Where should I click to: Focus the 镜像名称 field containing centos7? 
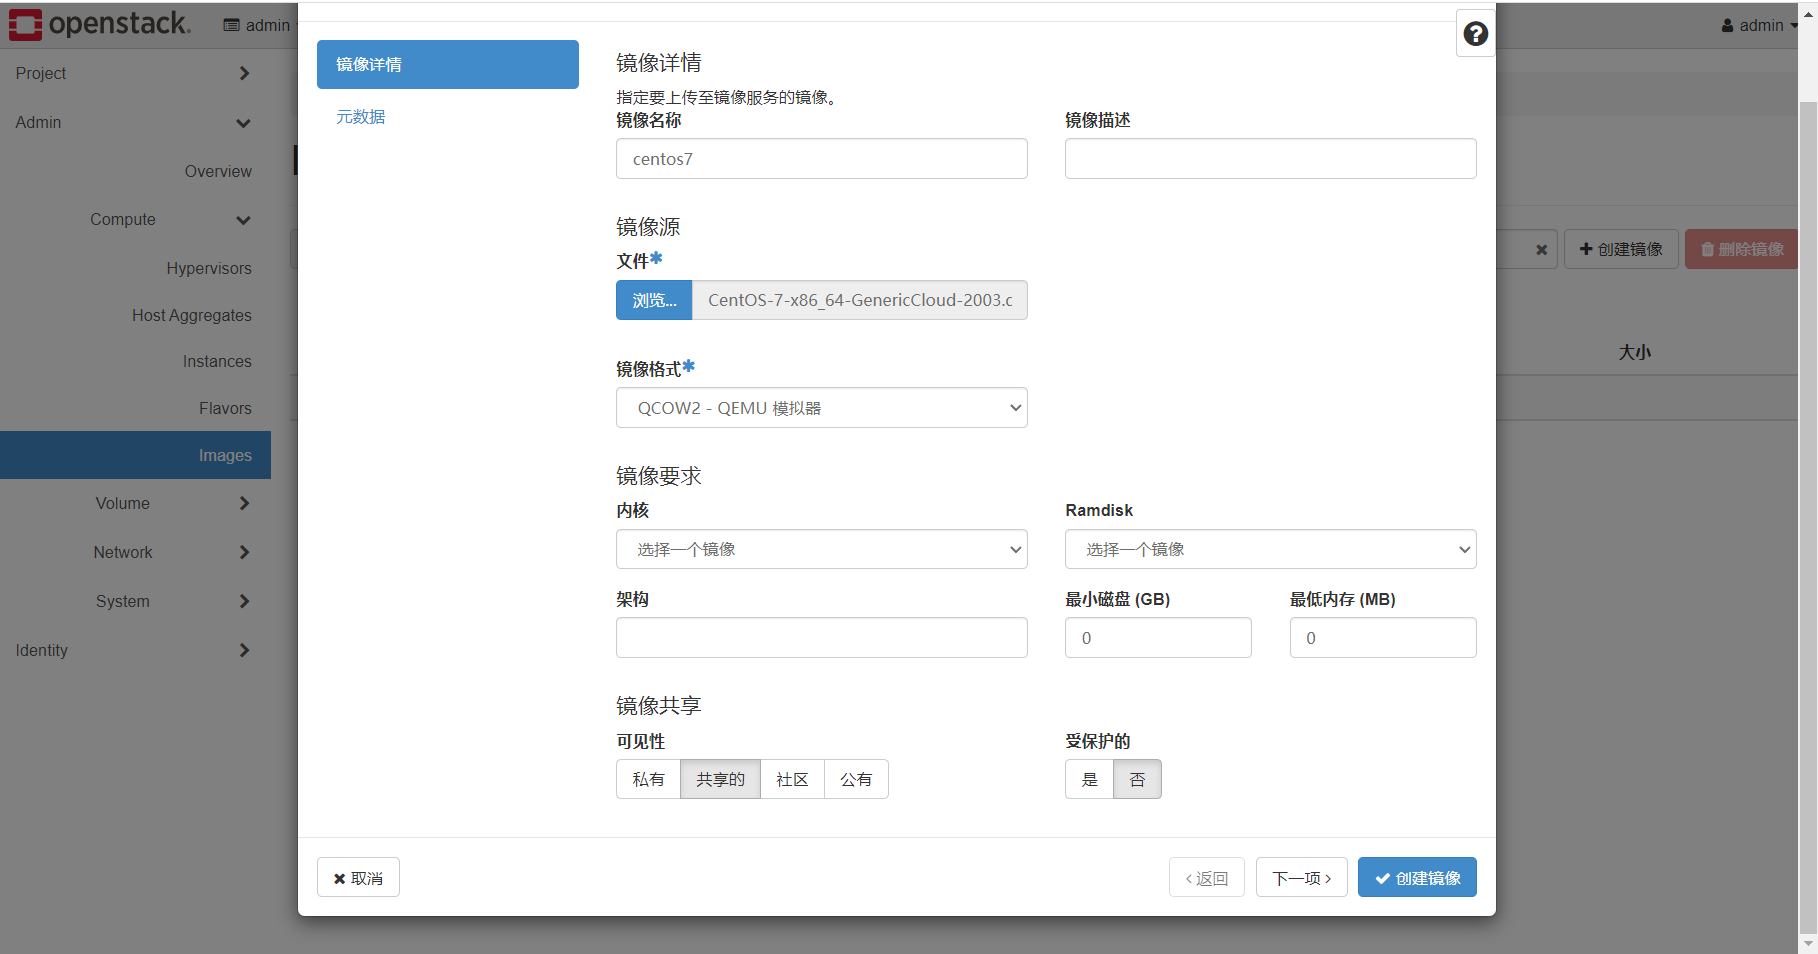point(822,159)
